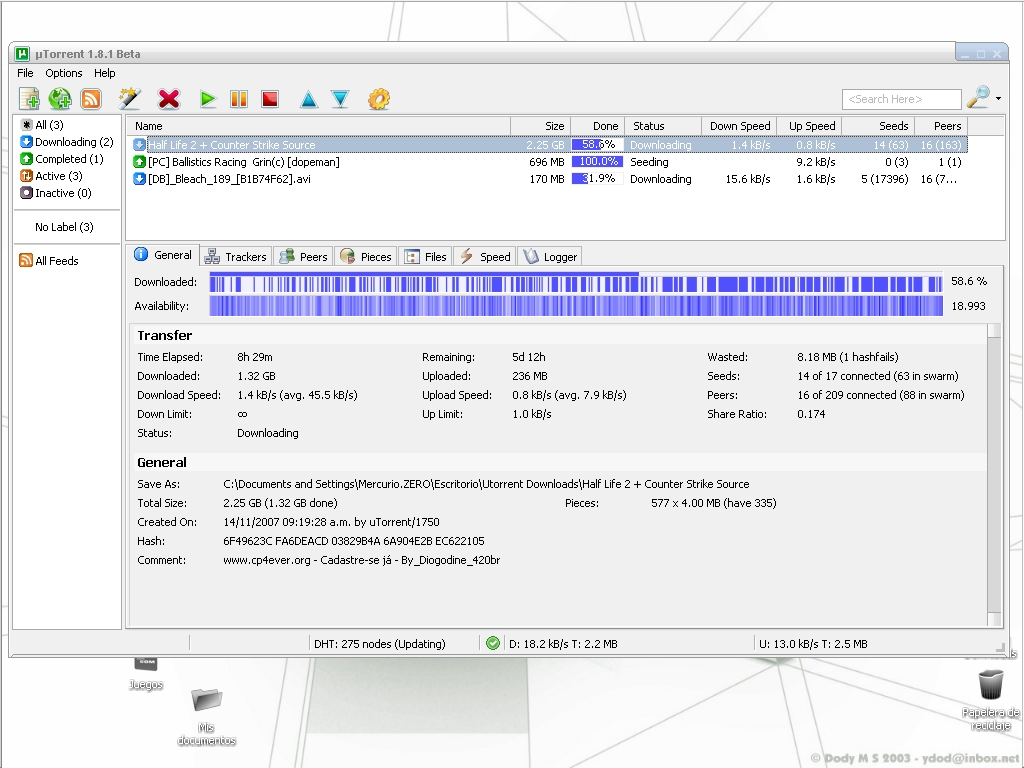Switch to the Trackers tab
Screen dimensions: 1024x768
coord(235,257)
